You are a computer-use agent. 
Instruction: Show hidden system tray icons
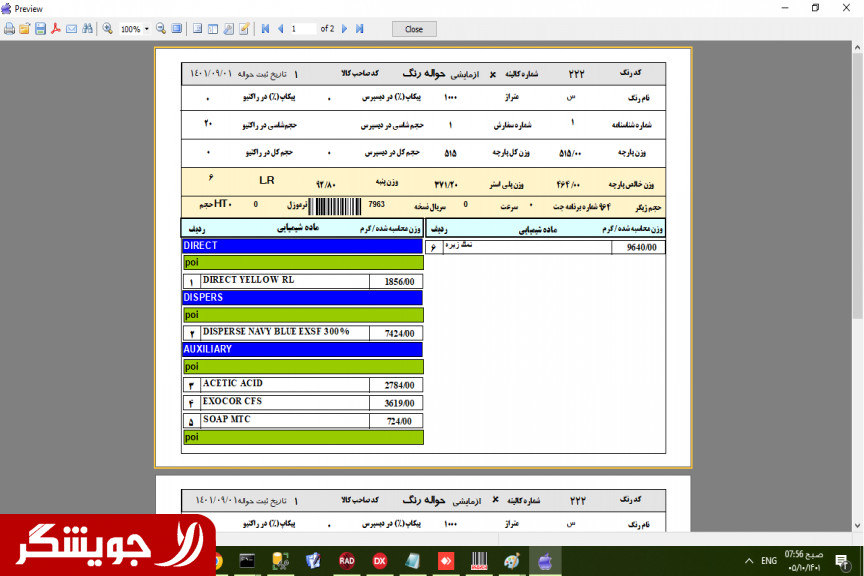749,561
